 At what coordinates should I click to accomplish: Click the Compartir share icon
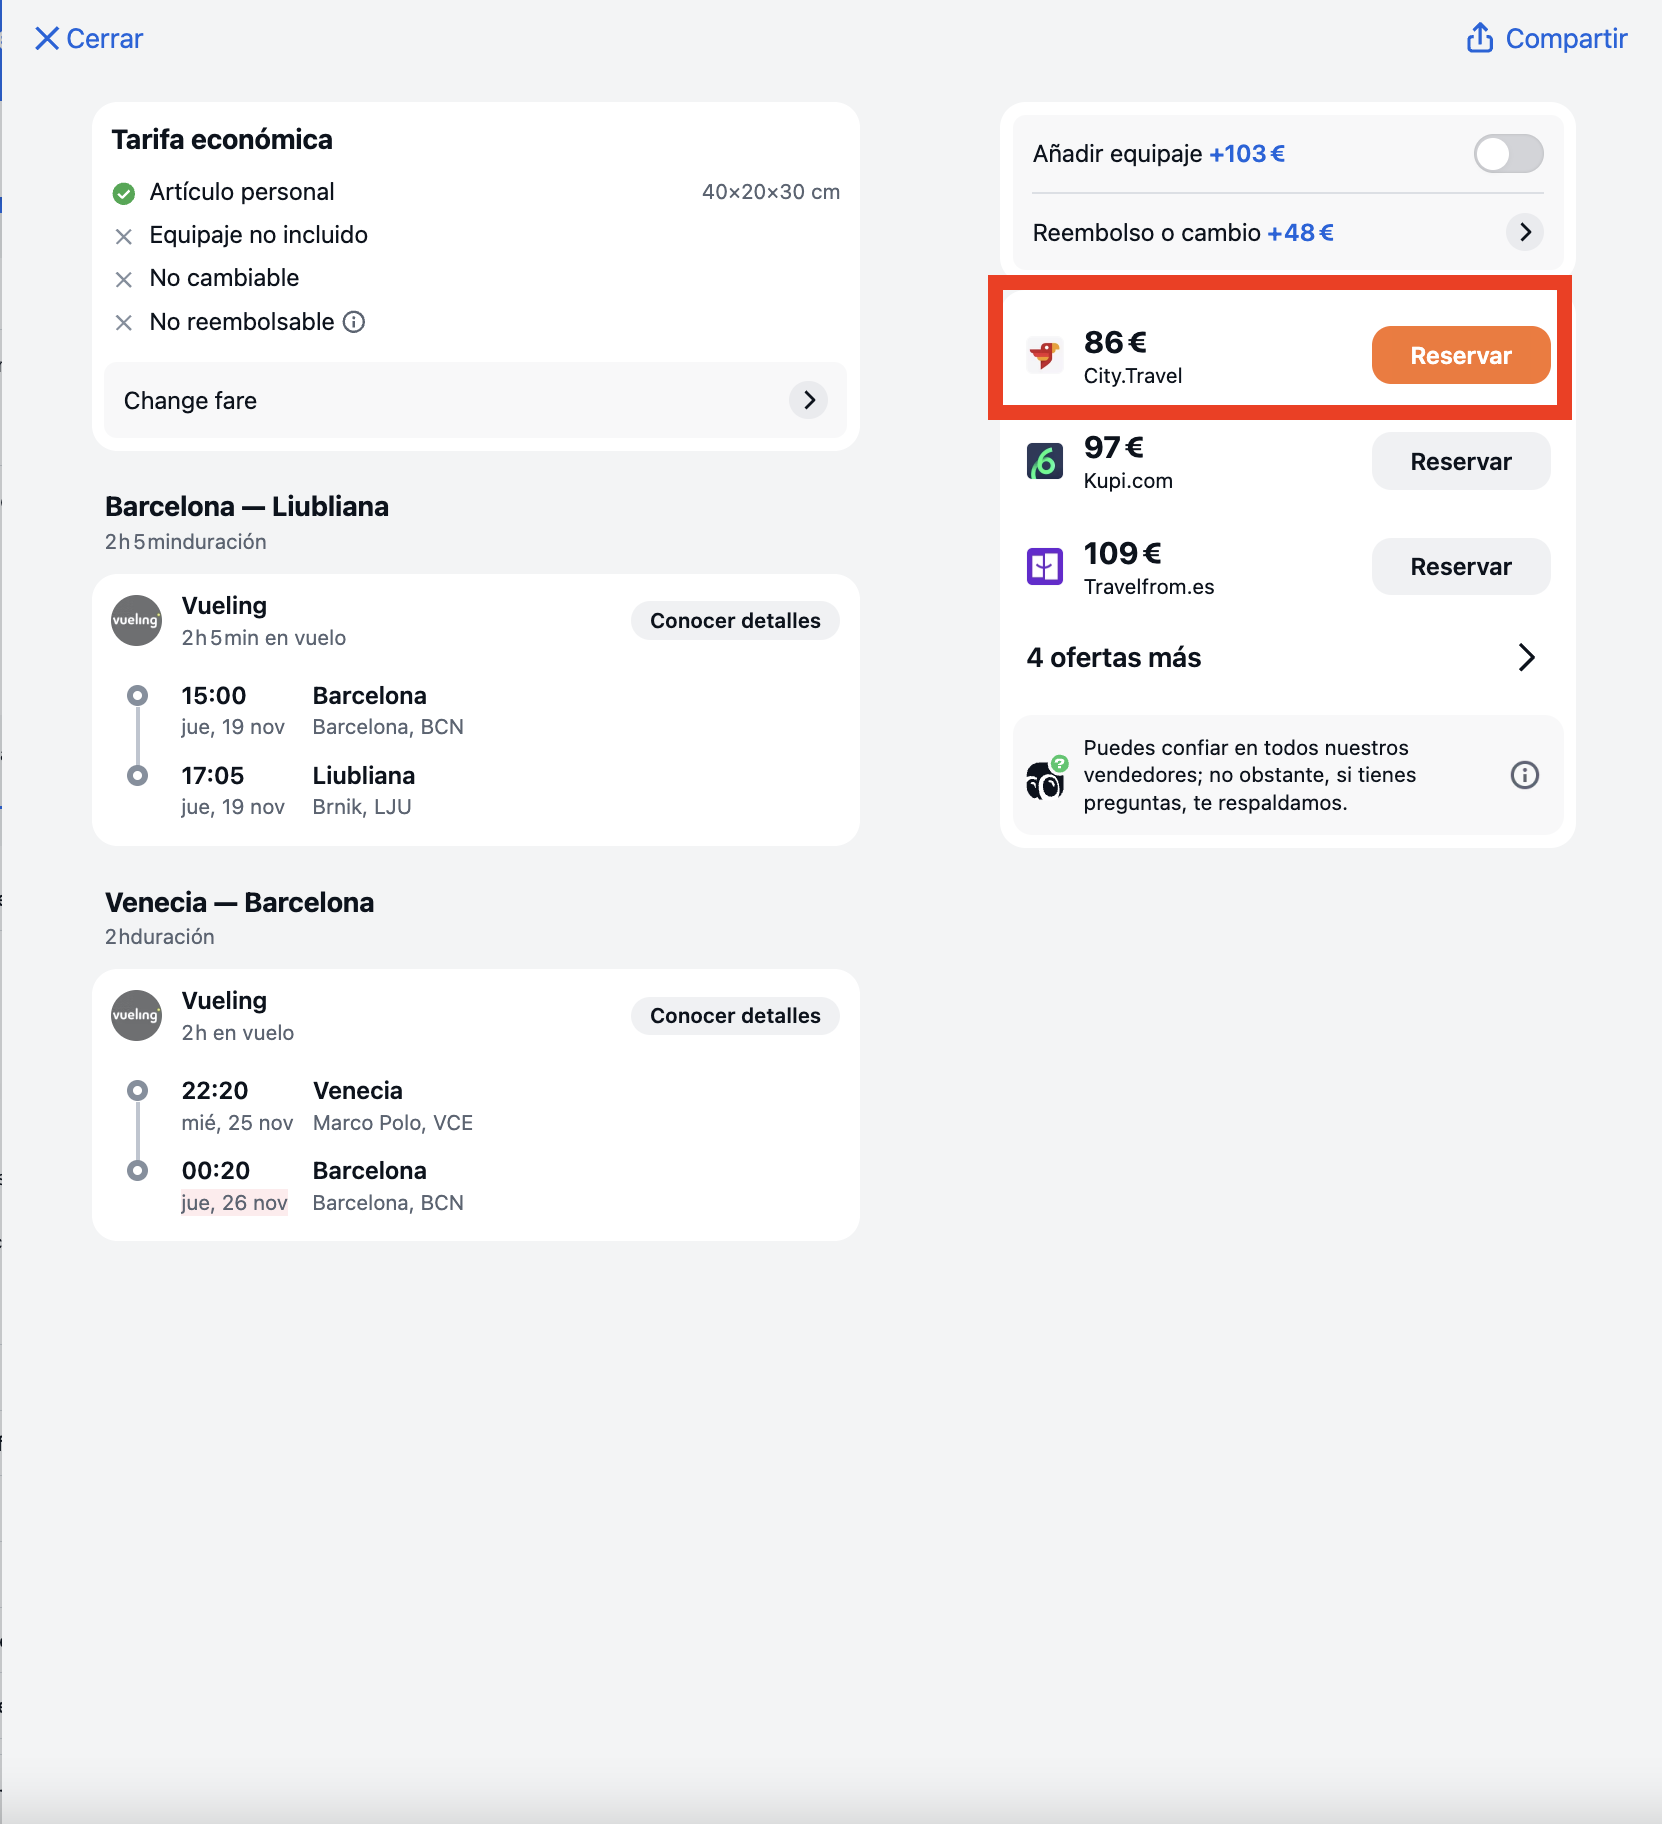click(x=1480, y=38)
